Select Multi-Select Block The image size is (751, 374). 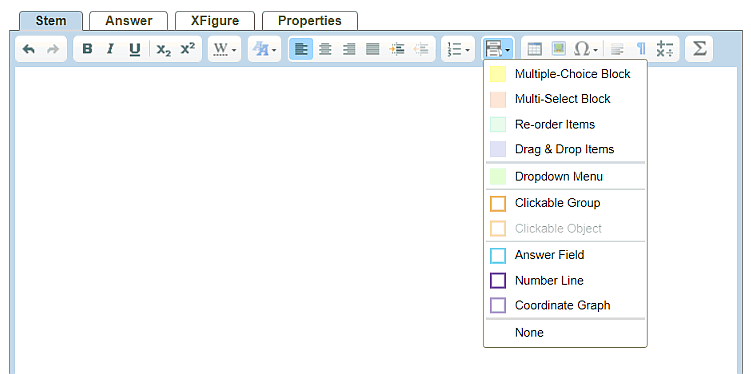[565, 99]
